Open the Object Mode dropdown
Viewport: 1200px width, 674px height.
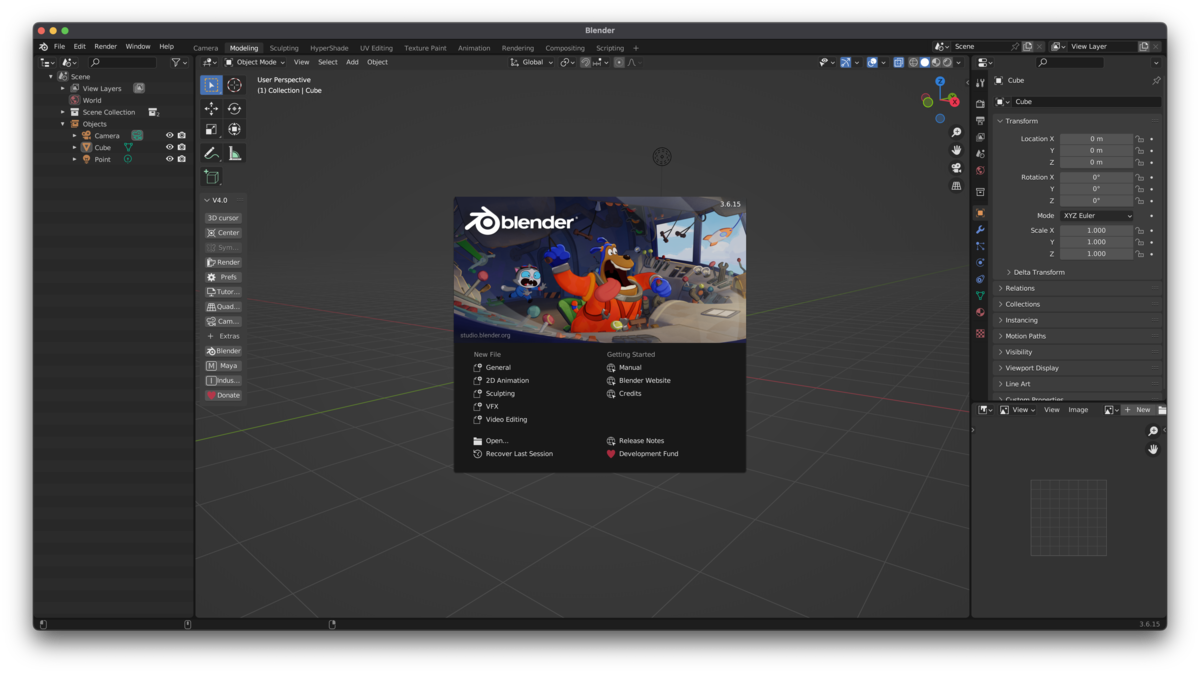pyautogui.click(x=255, y=62)
